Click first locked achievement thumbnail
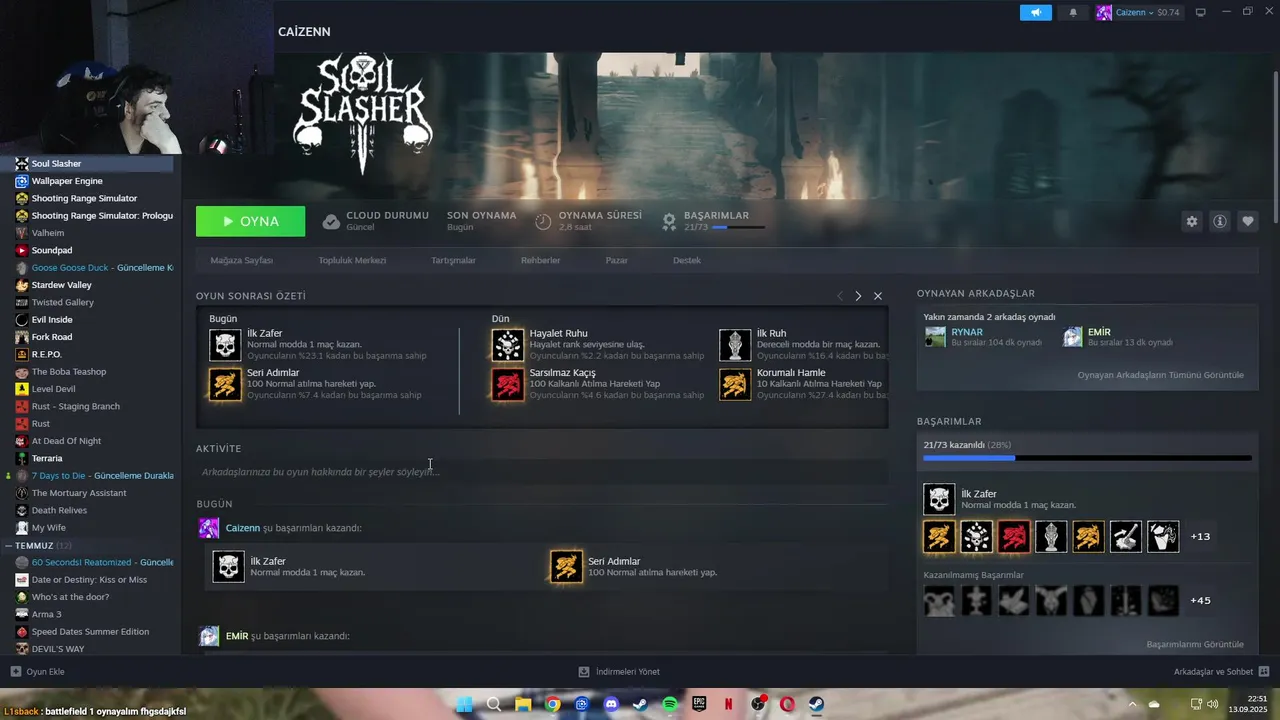Screen dimensions: 1280x720 (x=939, y=601)
